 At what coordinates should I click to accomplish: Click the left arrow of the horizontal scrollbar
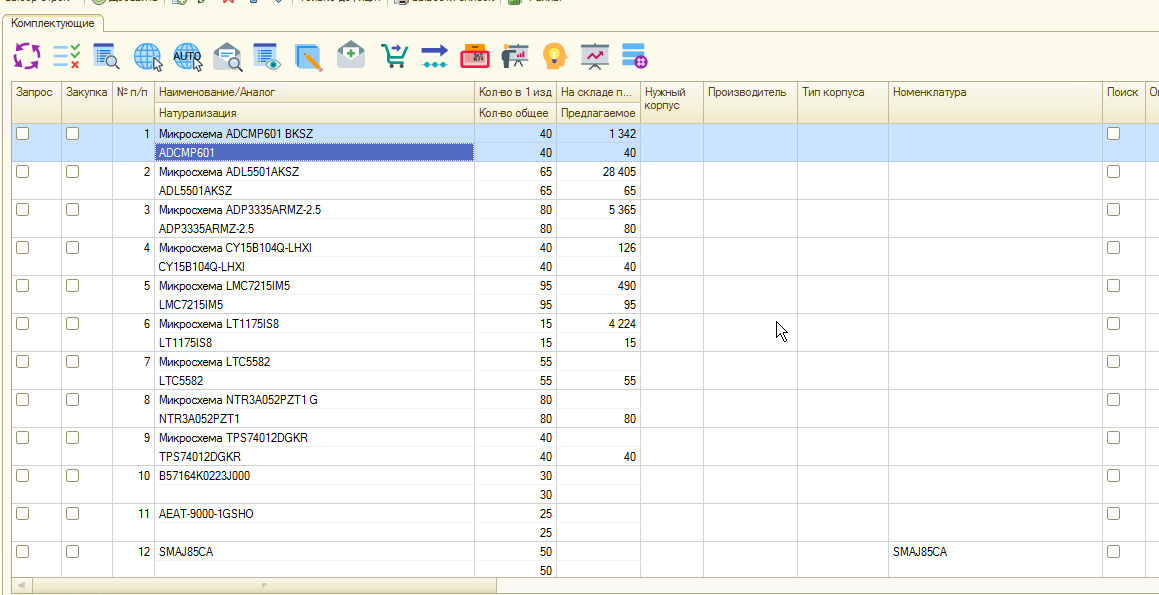pos(19,585)
